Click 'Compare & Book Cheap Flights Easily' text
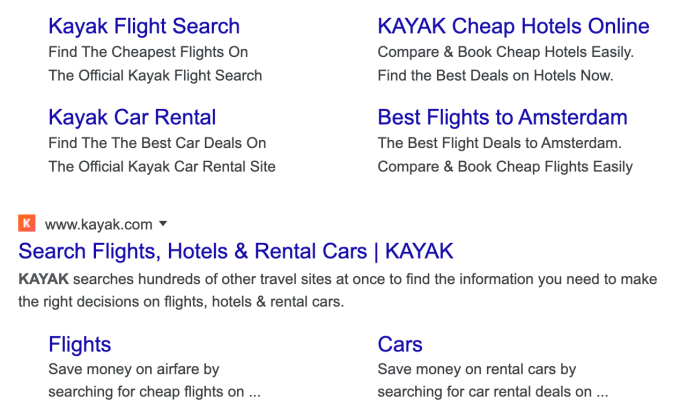 click(x=505, y=167)
